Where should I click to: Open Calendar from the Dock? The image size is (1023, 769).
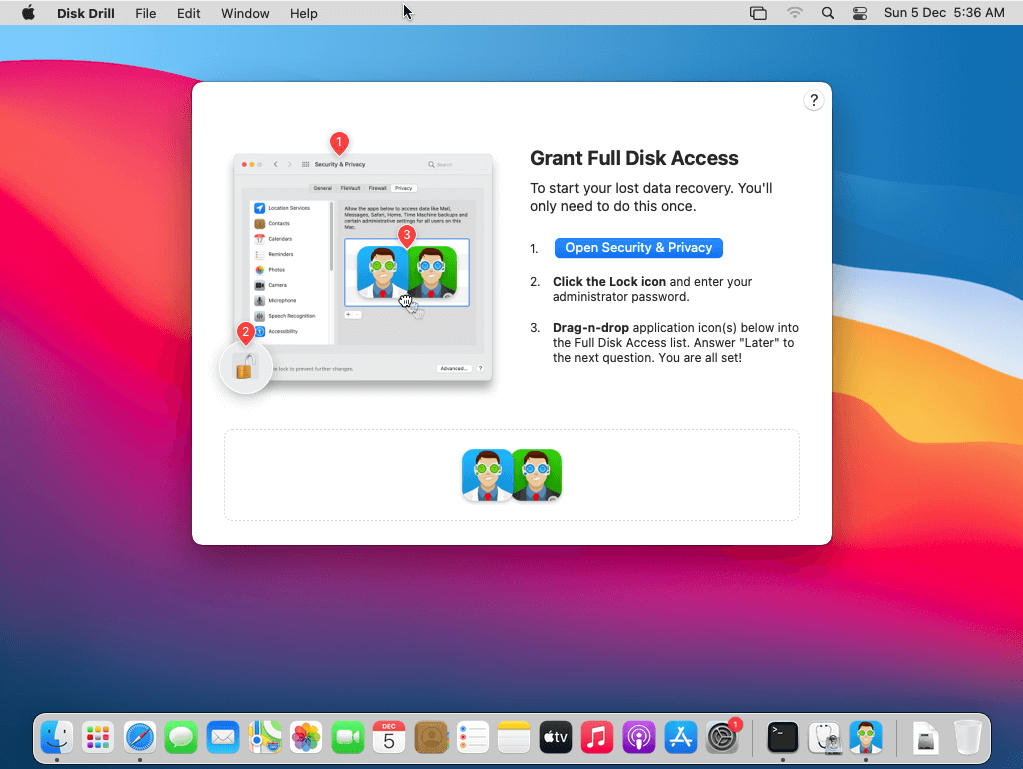point(389,738)
